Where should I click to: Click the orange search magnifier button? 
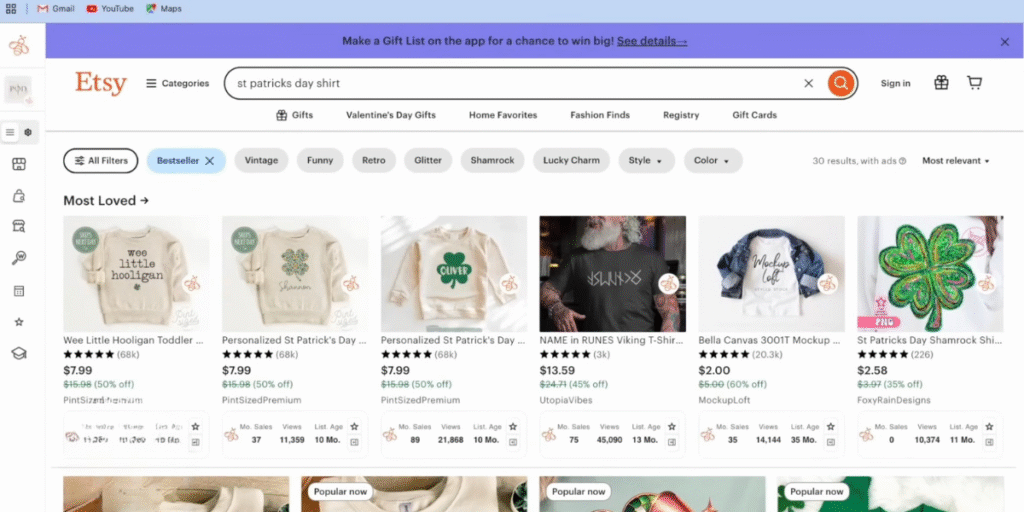tap(841, 84)
